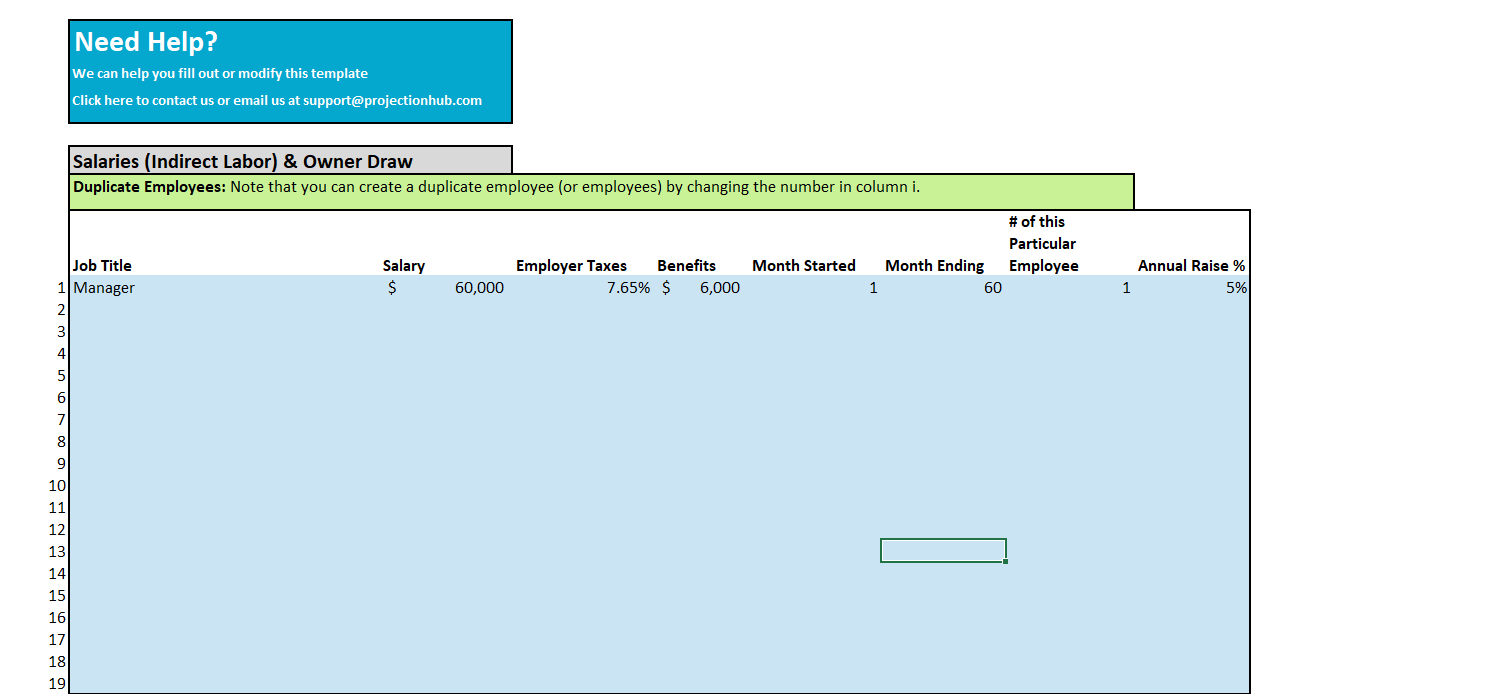
Task: Select empty Job Title cell in row 7
Action: (x=225, y=419)
